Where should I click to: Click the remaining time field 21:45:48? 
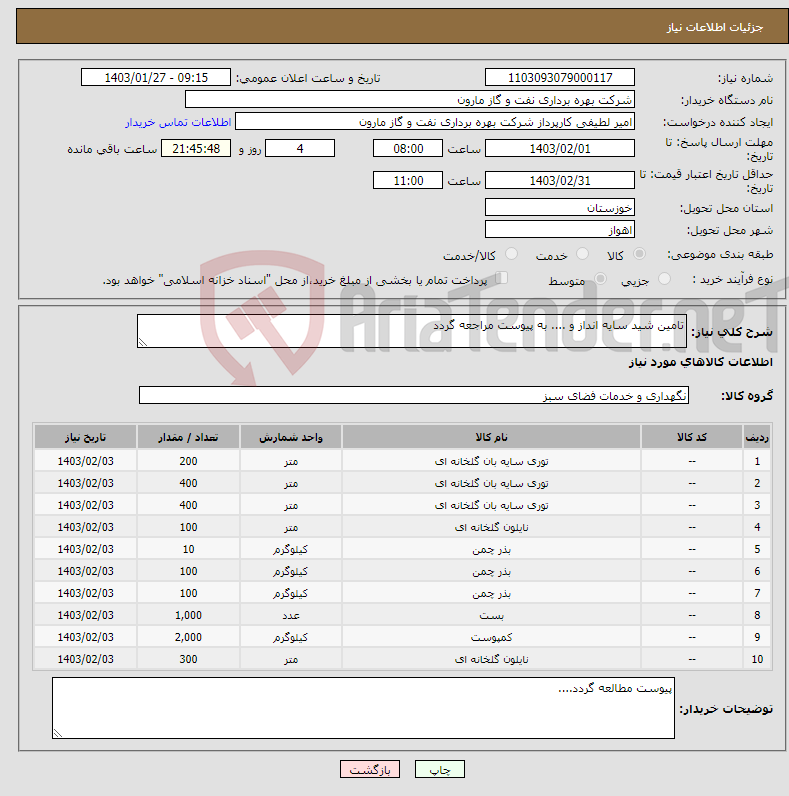point(196,148)
